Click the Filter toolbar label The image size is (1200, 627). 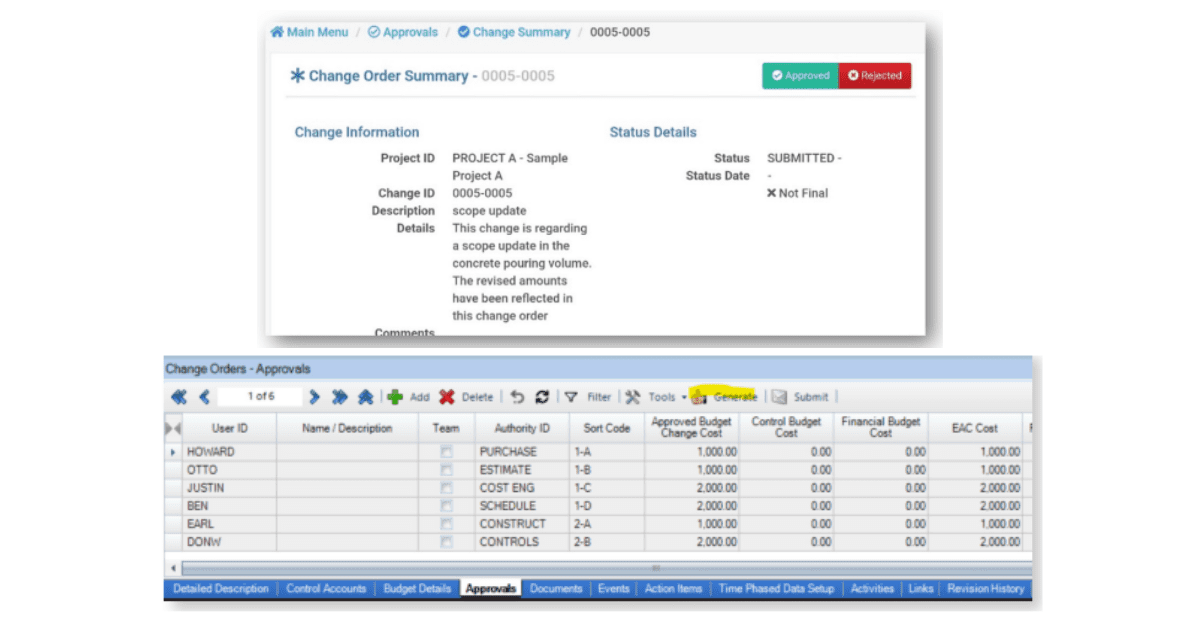(x=599, y=397)
